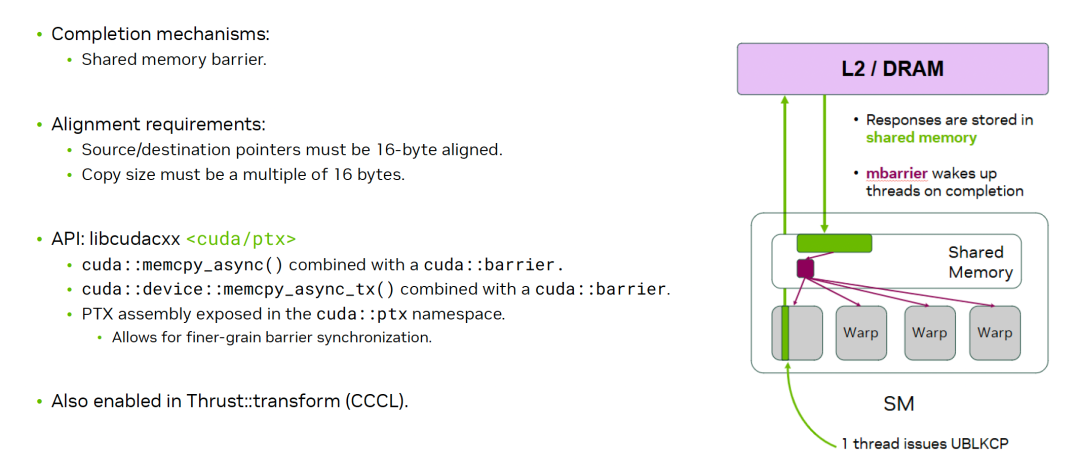Click the SM label below the diagram

click(898, 404)
